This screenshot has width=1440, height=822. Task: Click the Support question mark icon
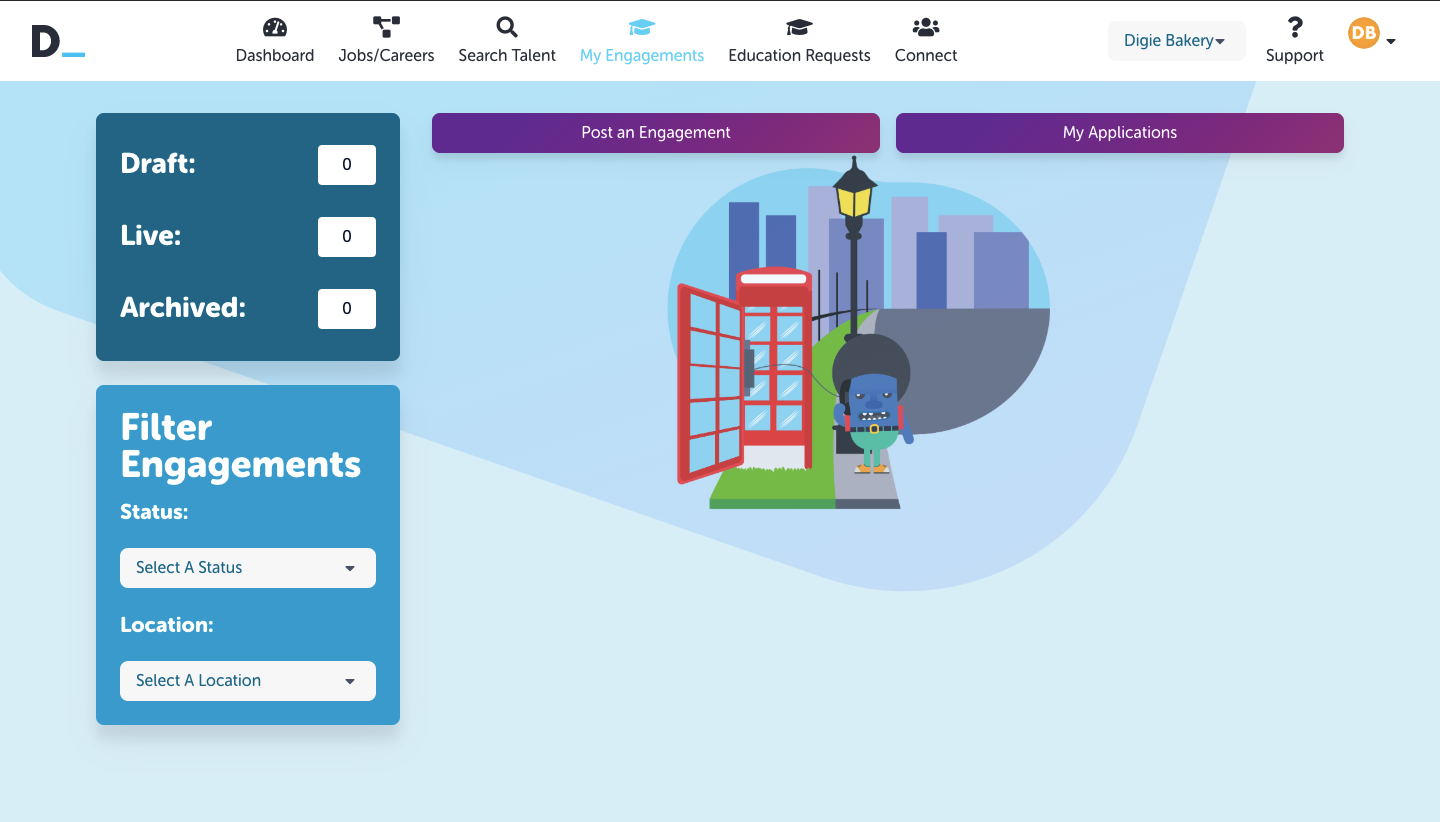(1295, 27)
